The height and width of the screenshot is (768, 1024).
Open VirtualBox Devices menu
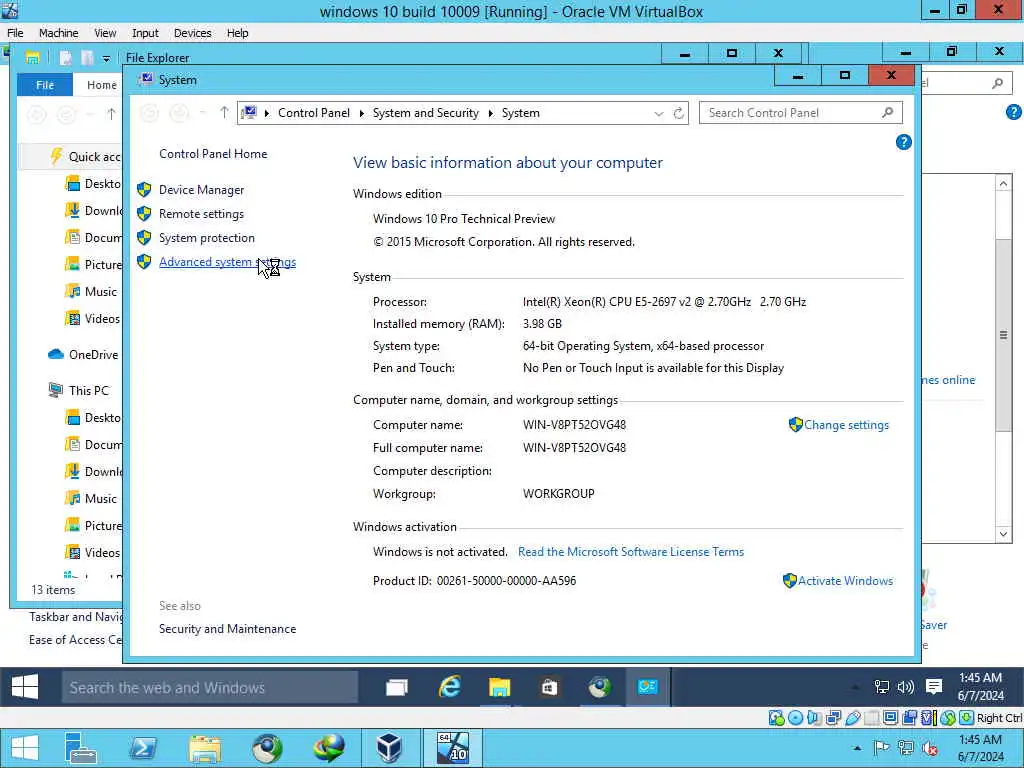click(193, 33)
